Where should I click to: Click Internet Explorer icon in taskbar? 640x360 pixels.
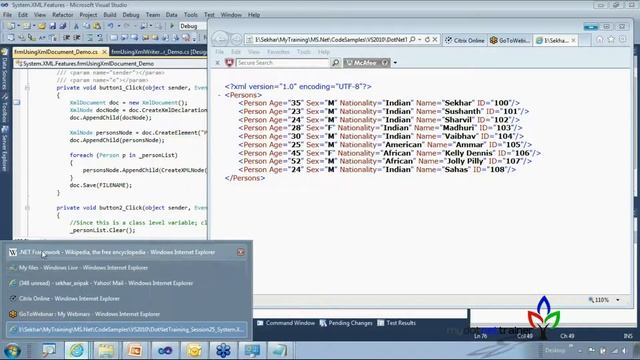(77, 350)
